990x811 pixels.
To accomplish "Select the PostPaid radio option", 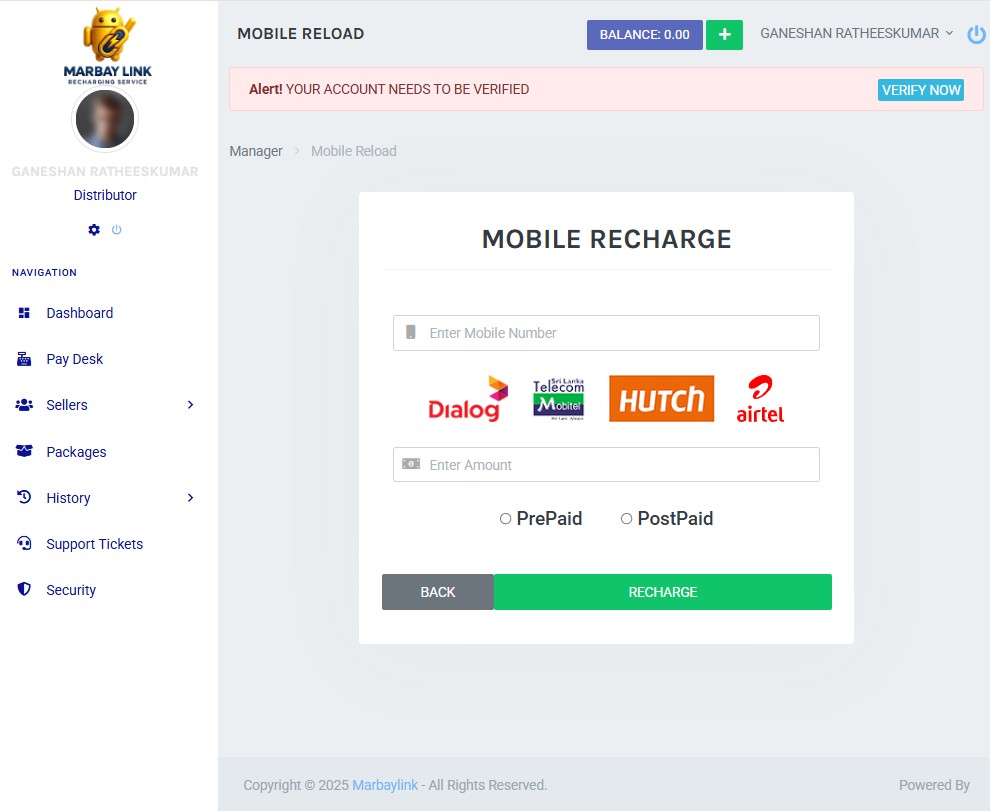I will 627,519.
